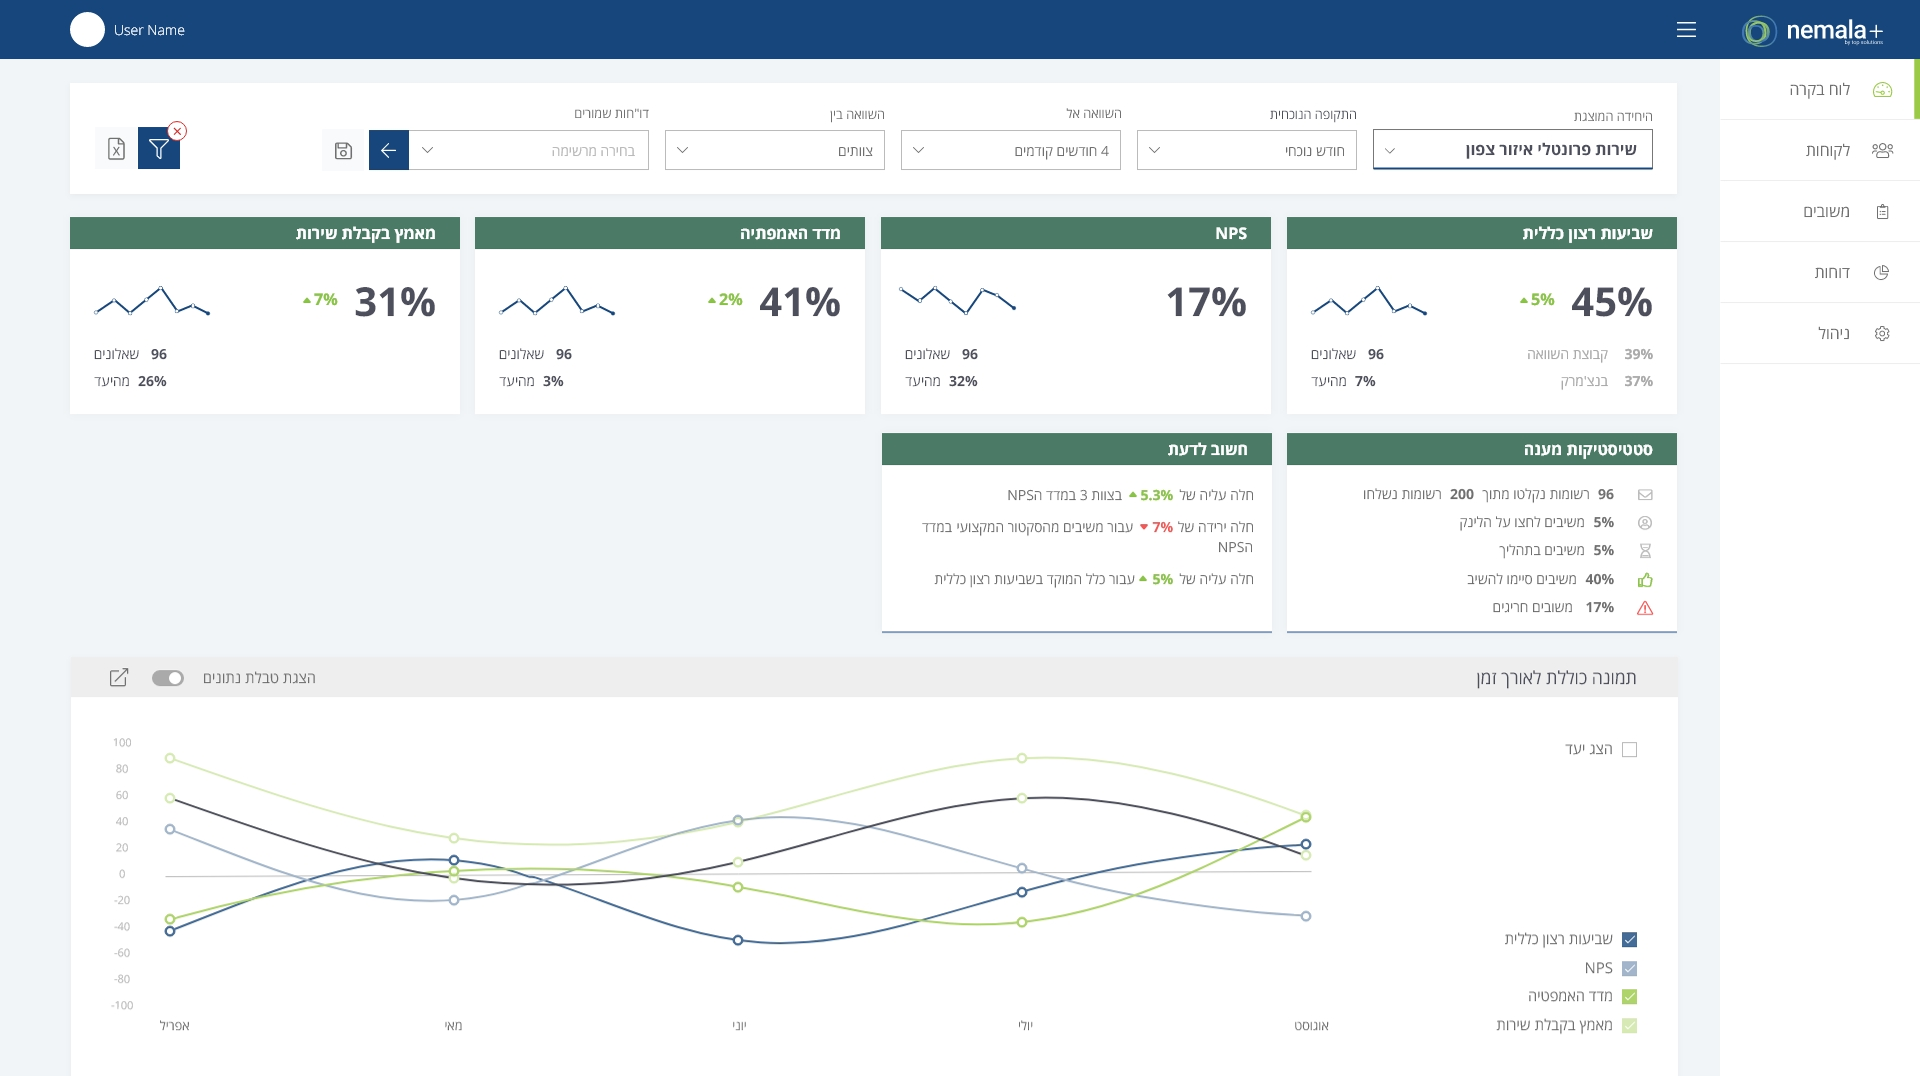Click the thumbs up icon in statistics
This screenshot has width=1920, height=1076.
coord(1645,580)
